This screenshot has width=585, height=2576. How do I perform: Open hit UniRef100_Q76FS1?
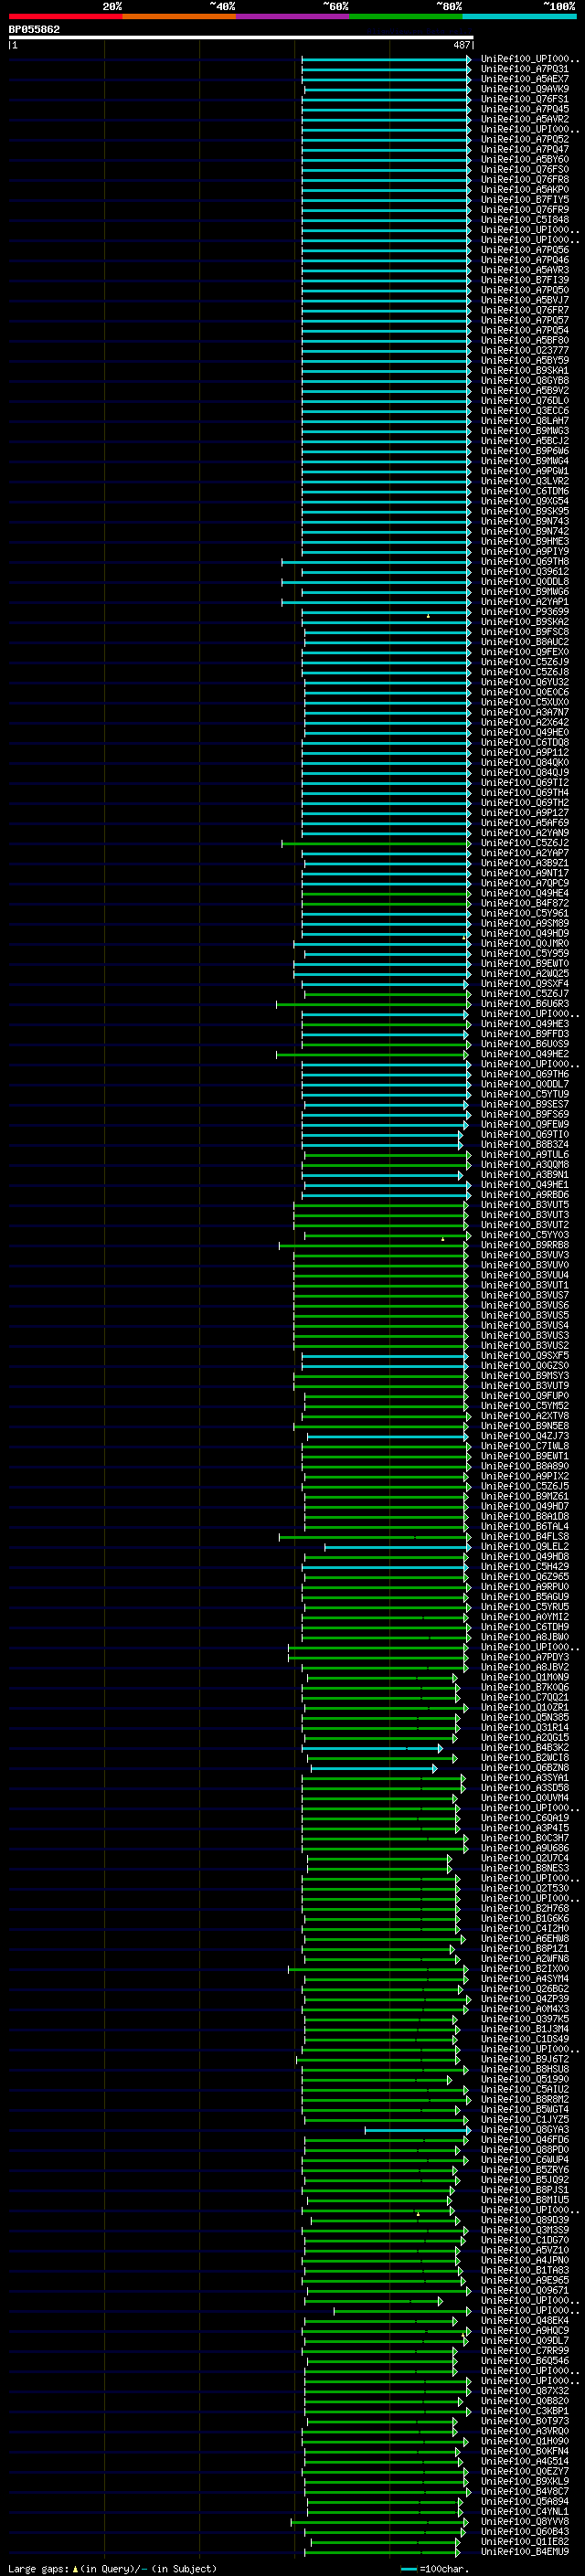coord(525,100)
